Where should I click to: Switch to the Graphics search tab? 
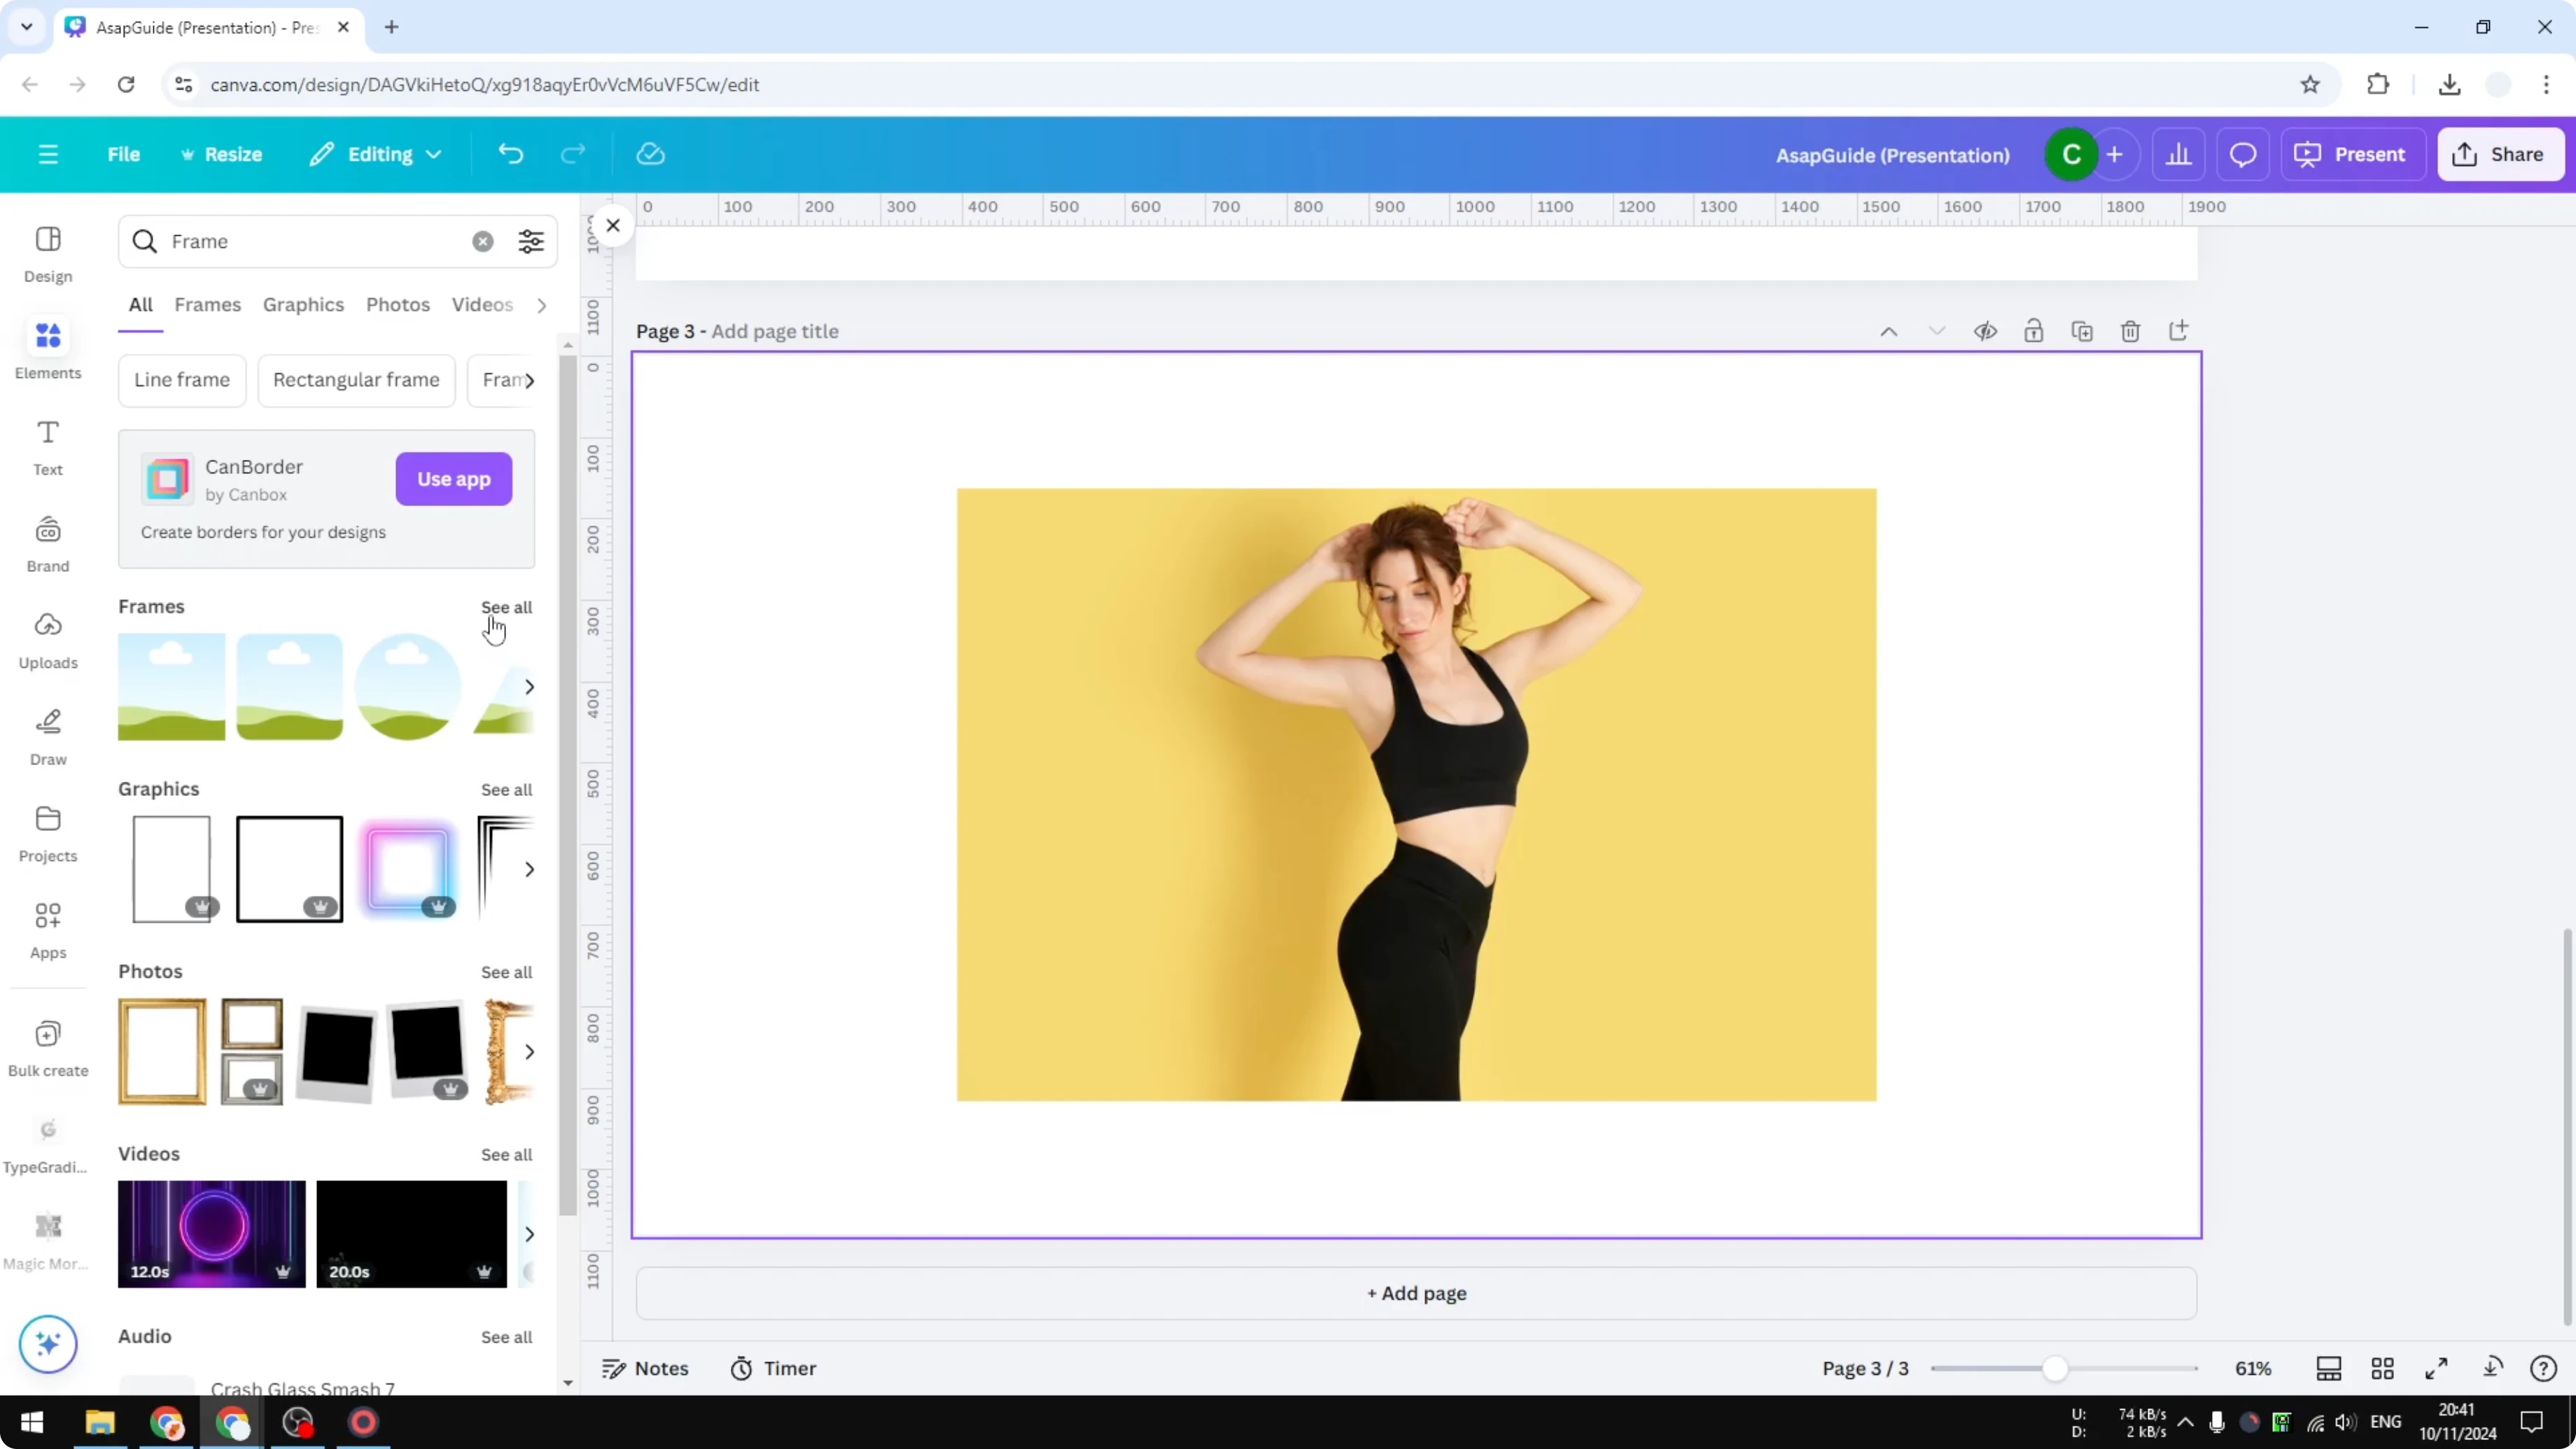tap(303, 305)
